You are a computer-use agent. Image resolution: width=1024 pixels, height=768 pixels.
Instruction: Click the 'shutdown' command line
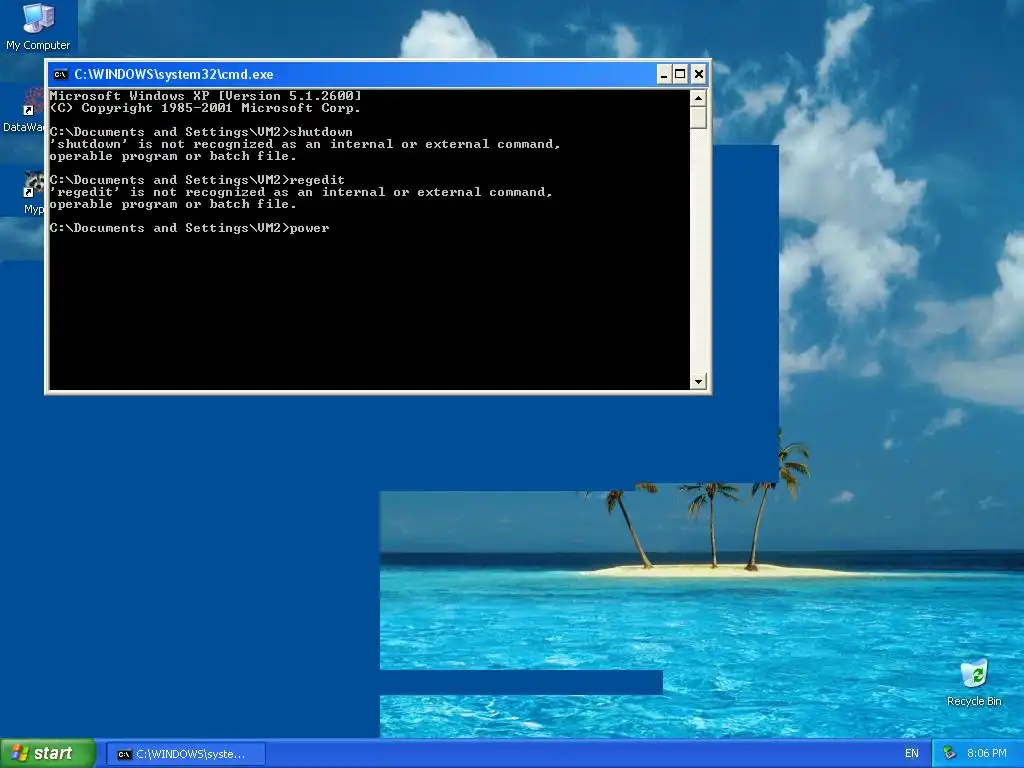pyautogui.click(x=201, y=132)
